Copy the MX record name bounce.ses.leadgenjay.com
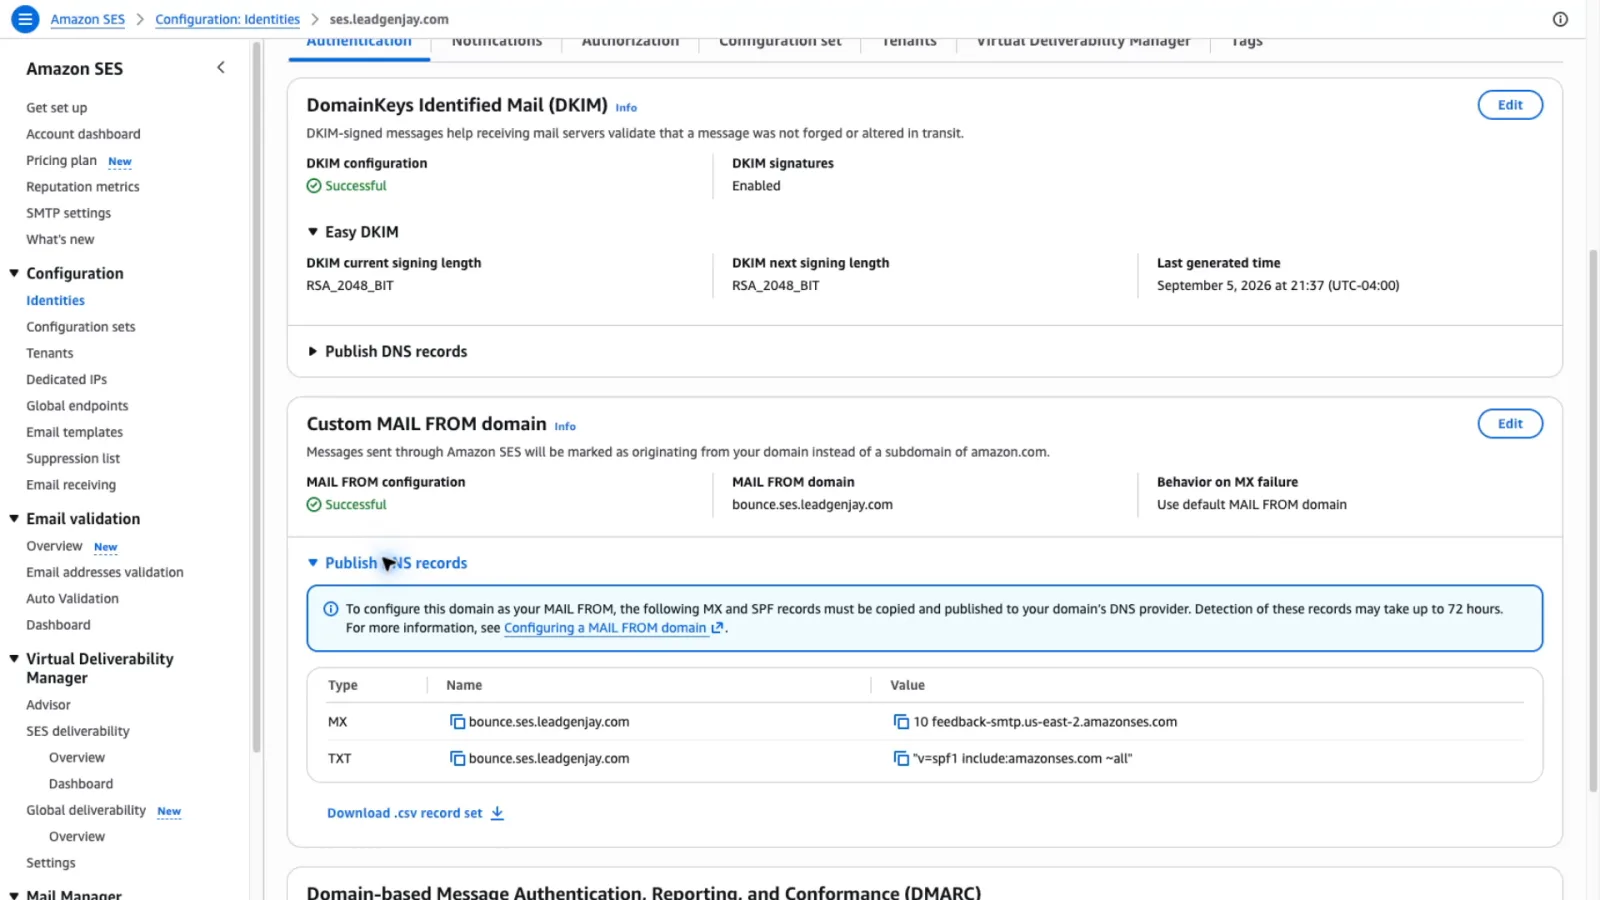 pyautogui.click(x=457, y=722)
